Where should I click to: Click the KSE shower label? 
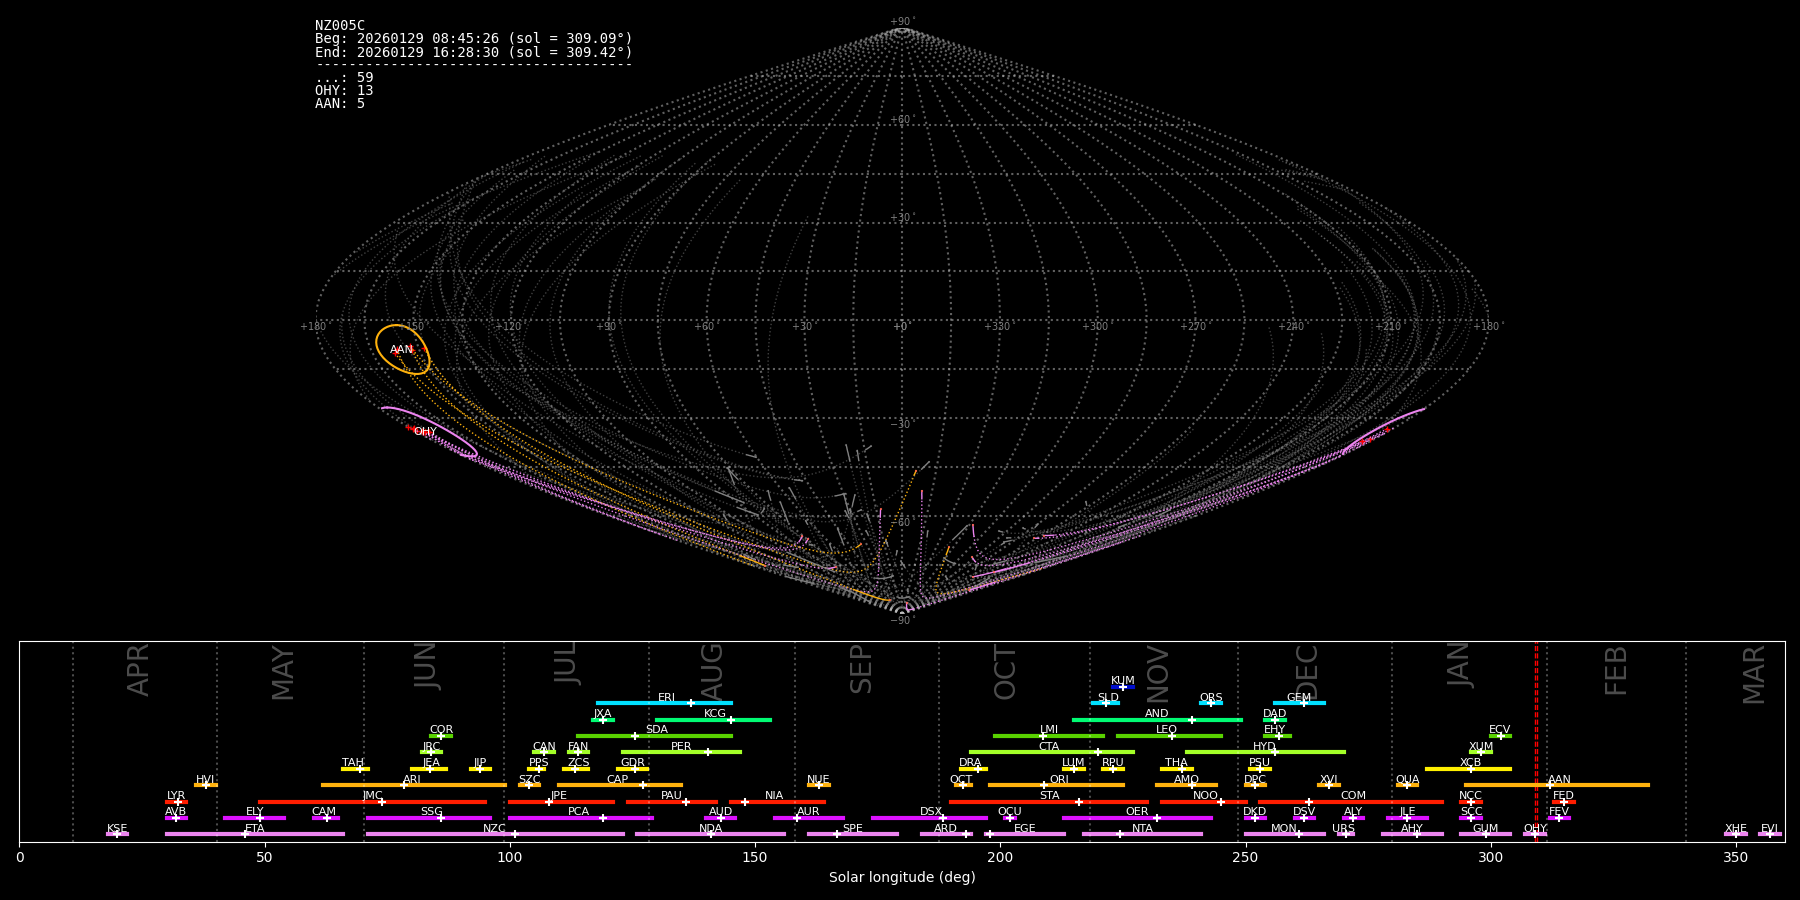(x=117, y=829)
